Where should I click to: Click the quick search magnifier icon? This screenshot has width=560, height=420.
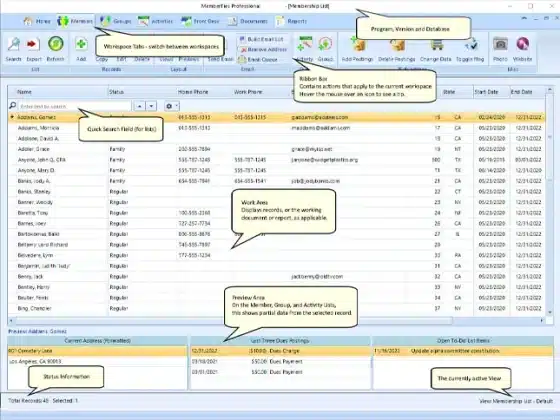click(x=12, y=106)
